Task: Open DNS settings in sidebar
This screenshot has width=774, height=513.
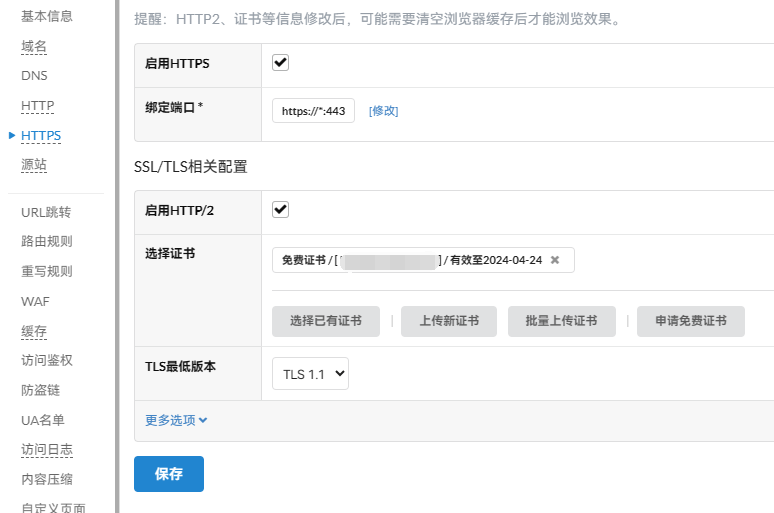Action: pos(34,75)
